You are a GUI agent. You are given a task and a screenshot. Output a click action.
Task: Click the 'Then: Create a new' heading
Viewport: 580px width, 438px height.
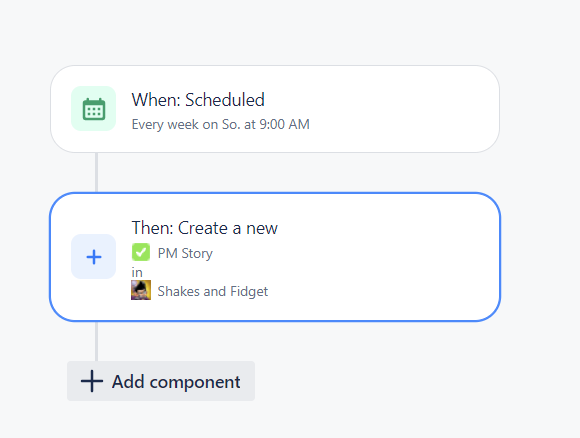(x=205, y=228)
